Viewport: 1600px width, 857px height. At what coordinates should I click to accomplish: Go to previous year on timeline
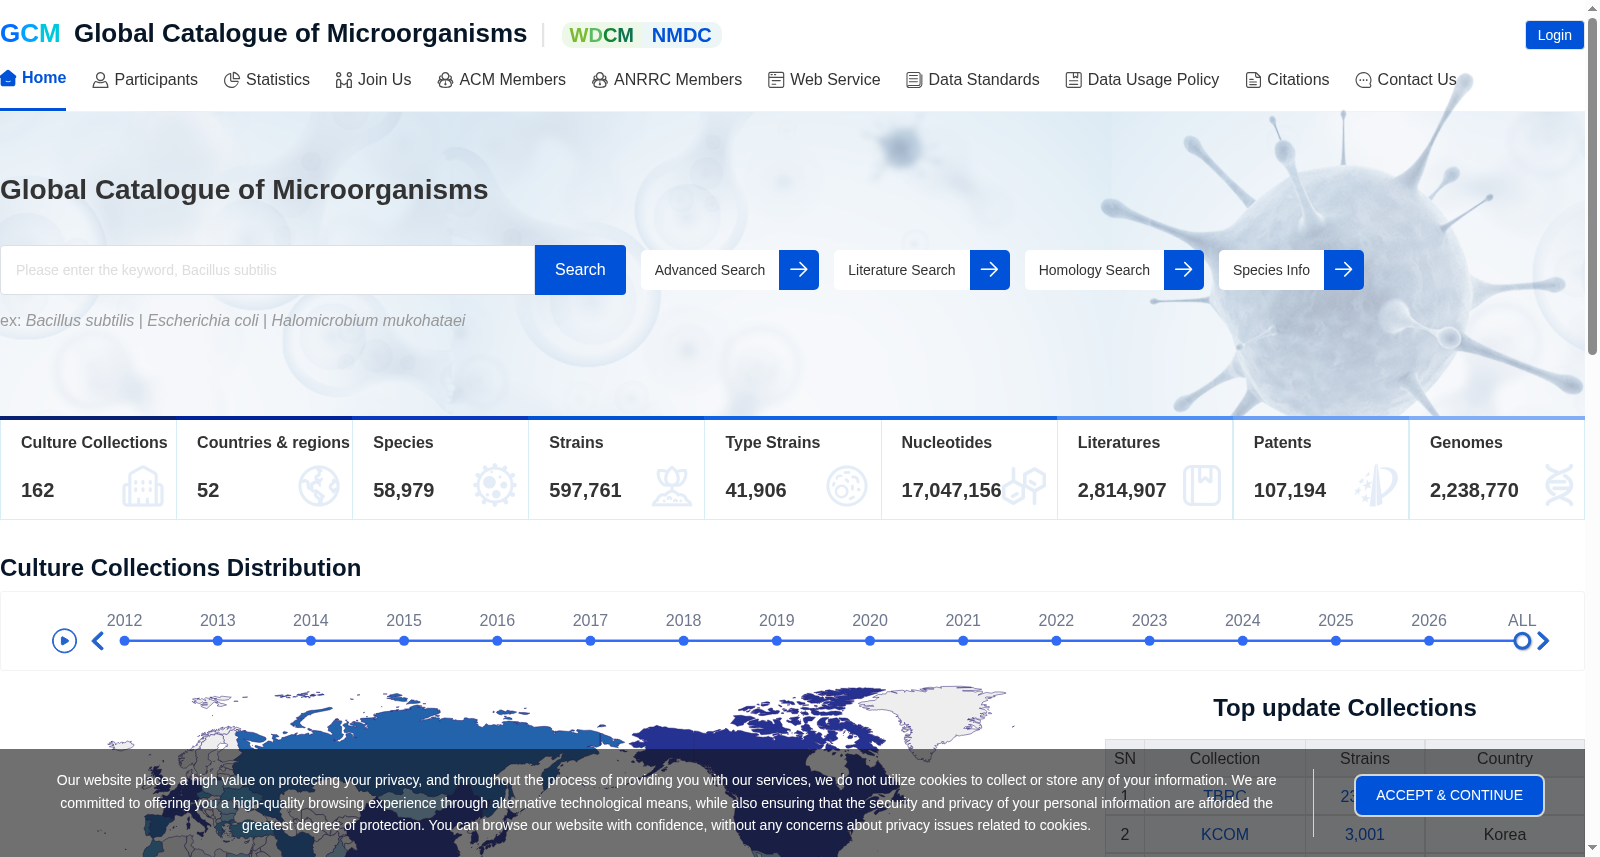[x=98, y=641]
